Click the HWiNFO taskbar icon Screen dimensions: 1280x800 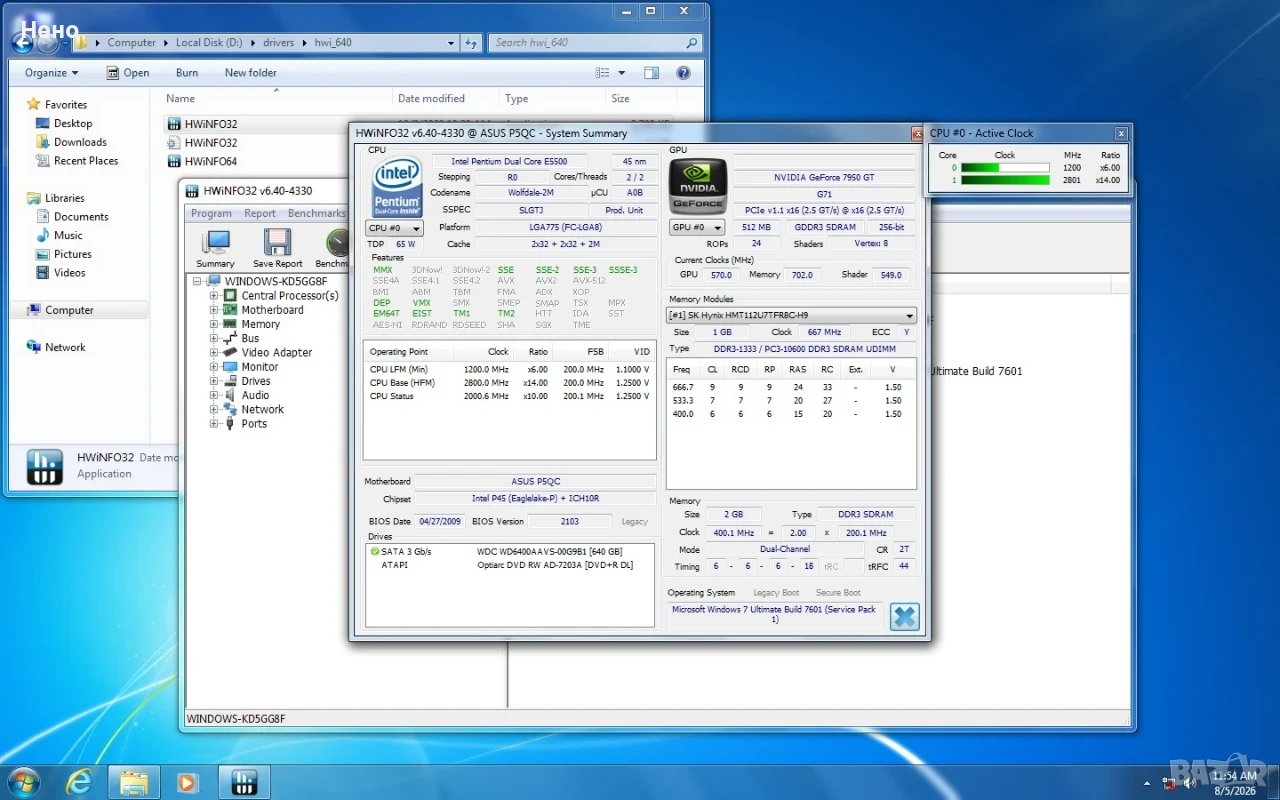click(x=243, y=782)
